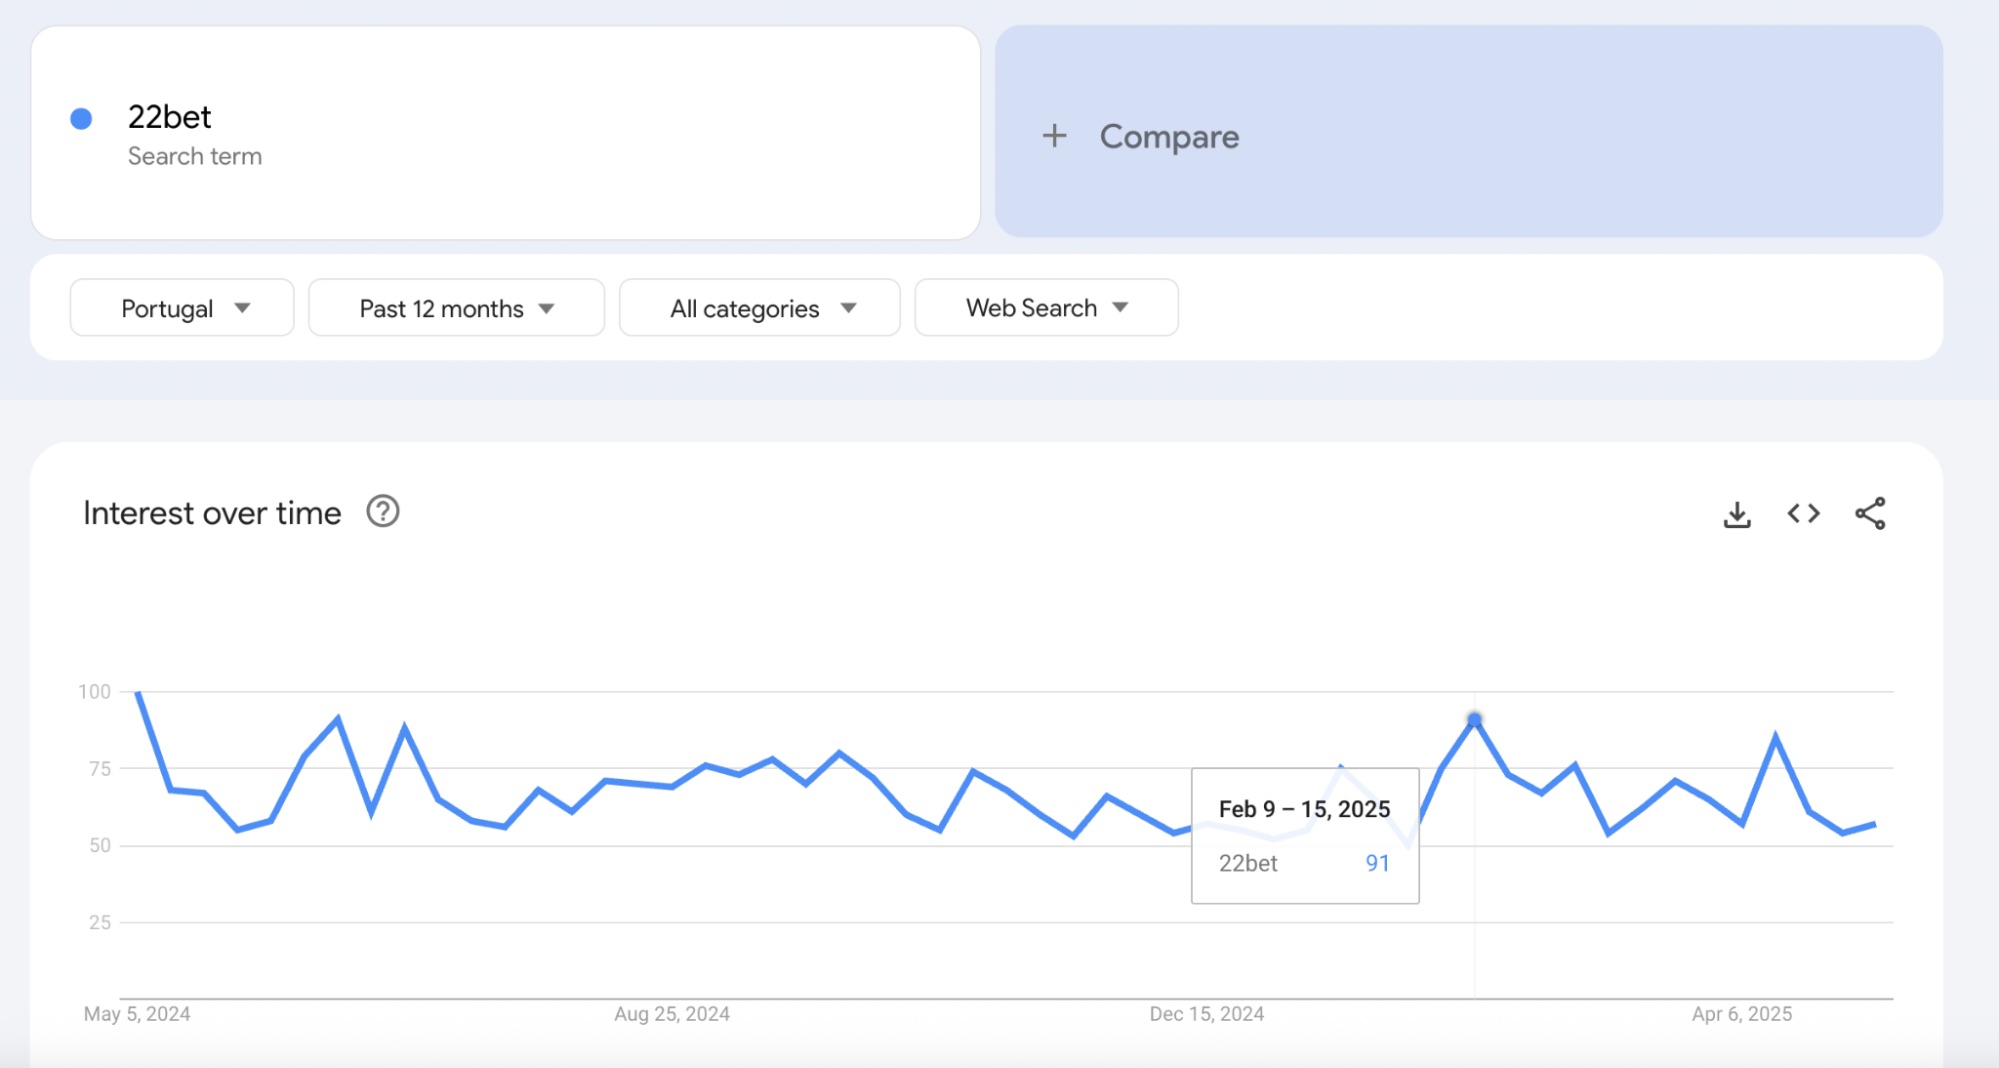Add a Compare search term
The width and height of the screenshot is (1999, 1068).
tap(1468, 132)
